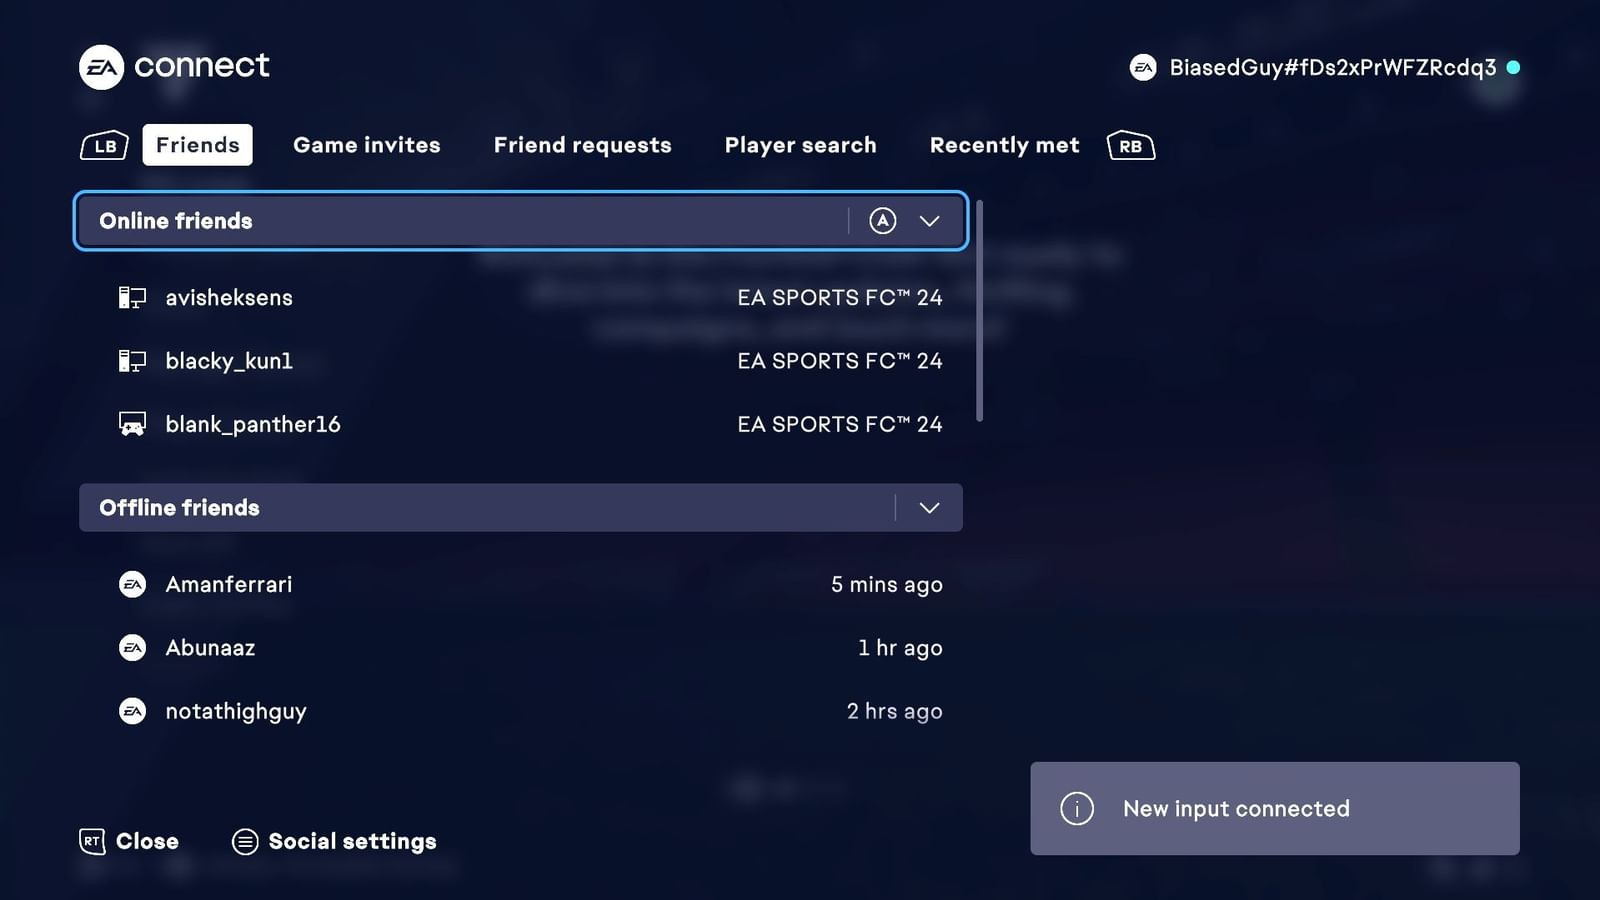Open the Recently met tab

tap(1004, 145)
